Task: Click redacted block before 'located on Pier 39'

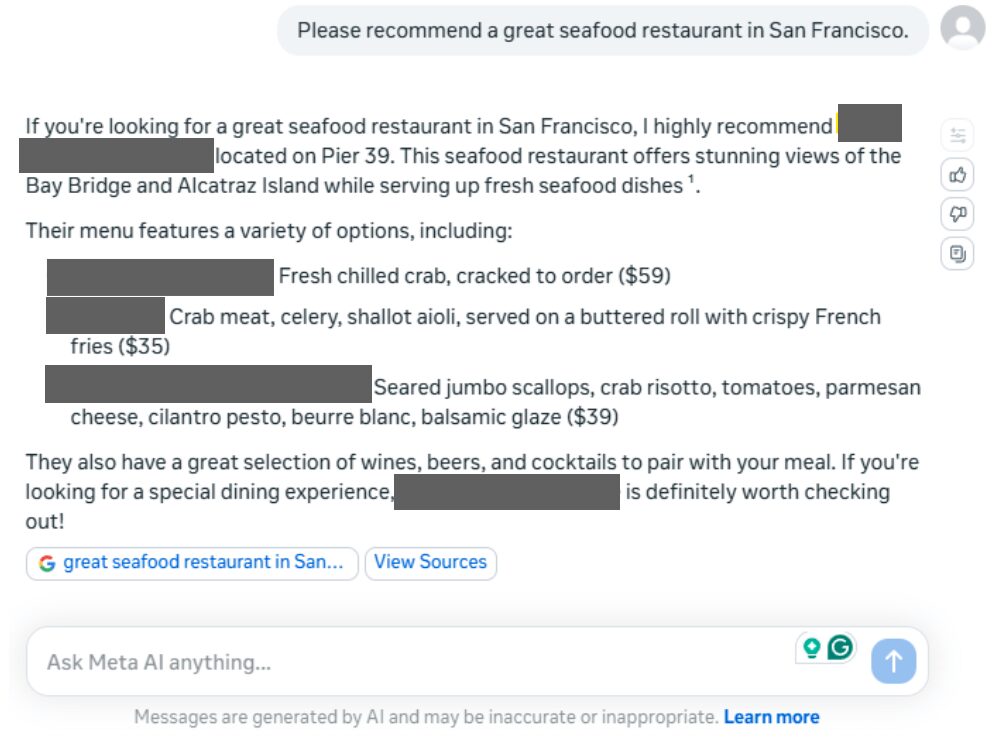Action: point(116,157)
